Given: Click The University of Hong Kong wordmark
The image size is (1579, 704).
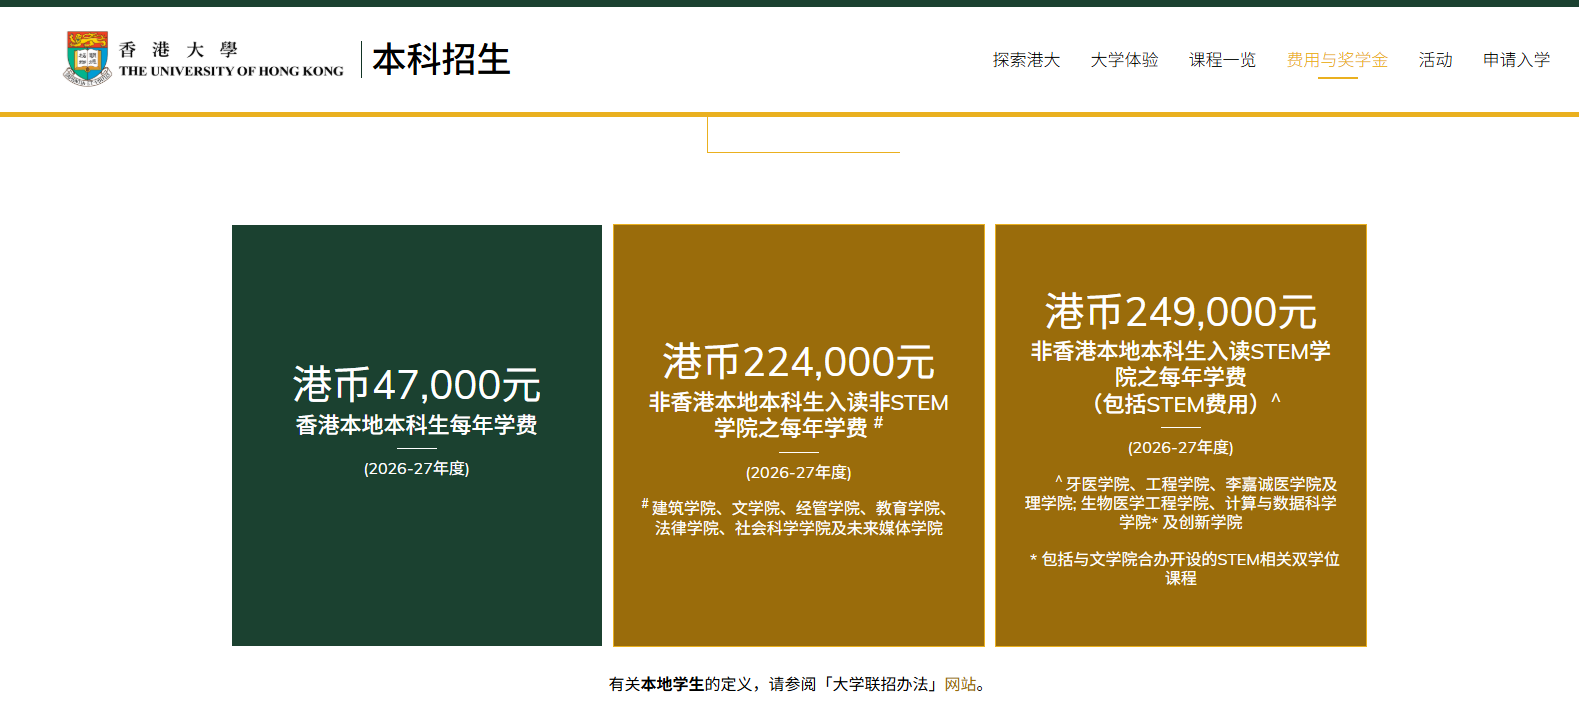Looking at the screenshot, I should (231, 60).
